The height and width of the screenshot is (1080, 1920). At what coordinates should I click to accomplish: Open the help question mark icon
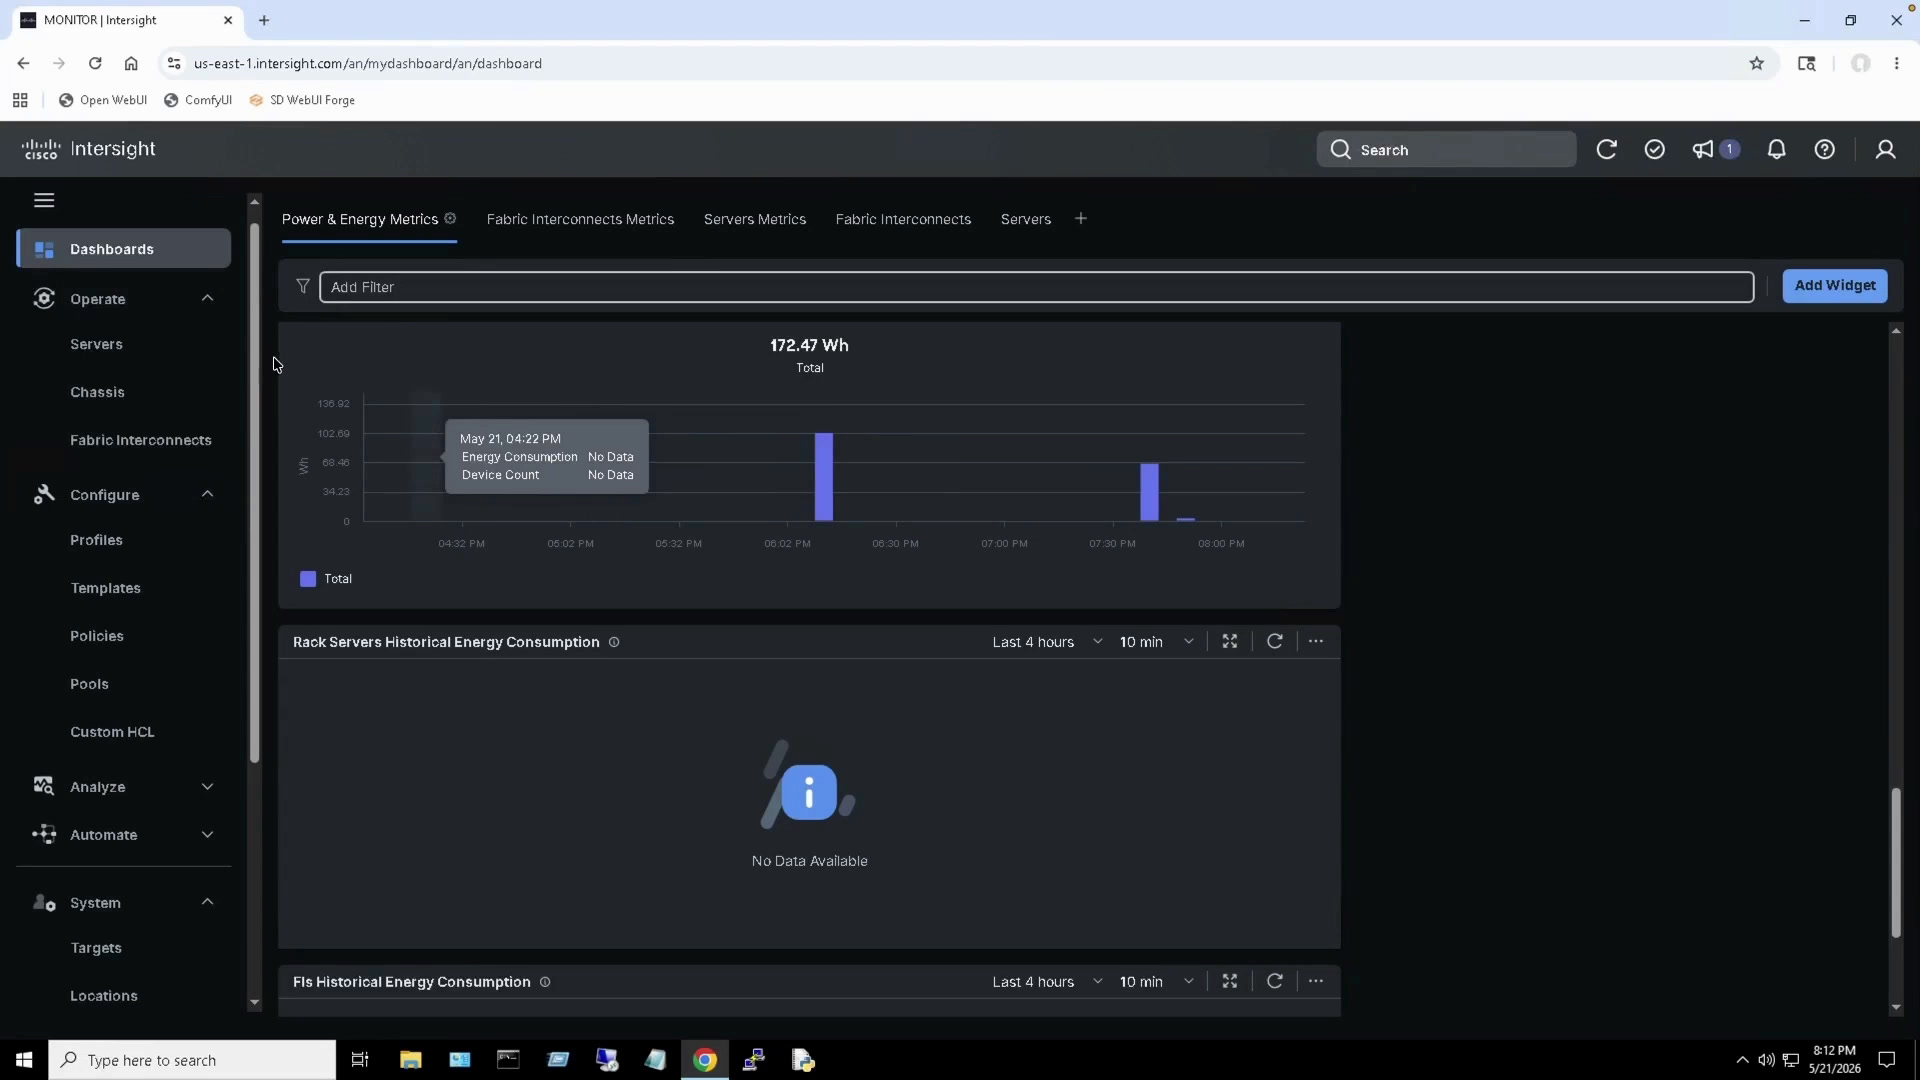click(1825, 150)
